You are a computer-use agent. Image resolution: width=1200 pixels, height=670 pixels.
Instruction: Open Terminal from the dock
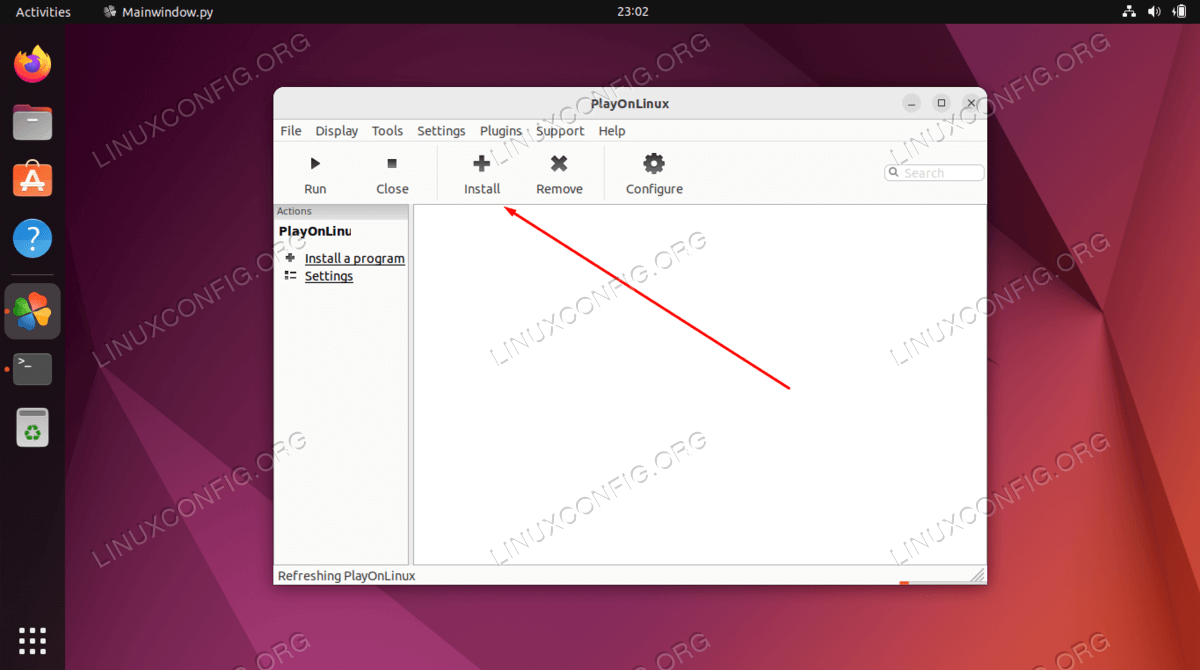tap(33, 369)
